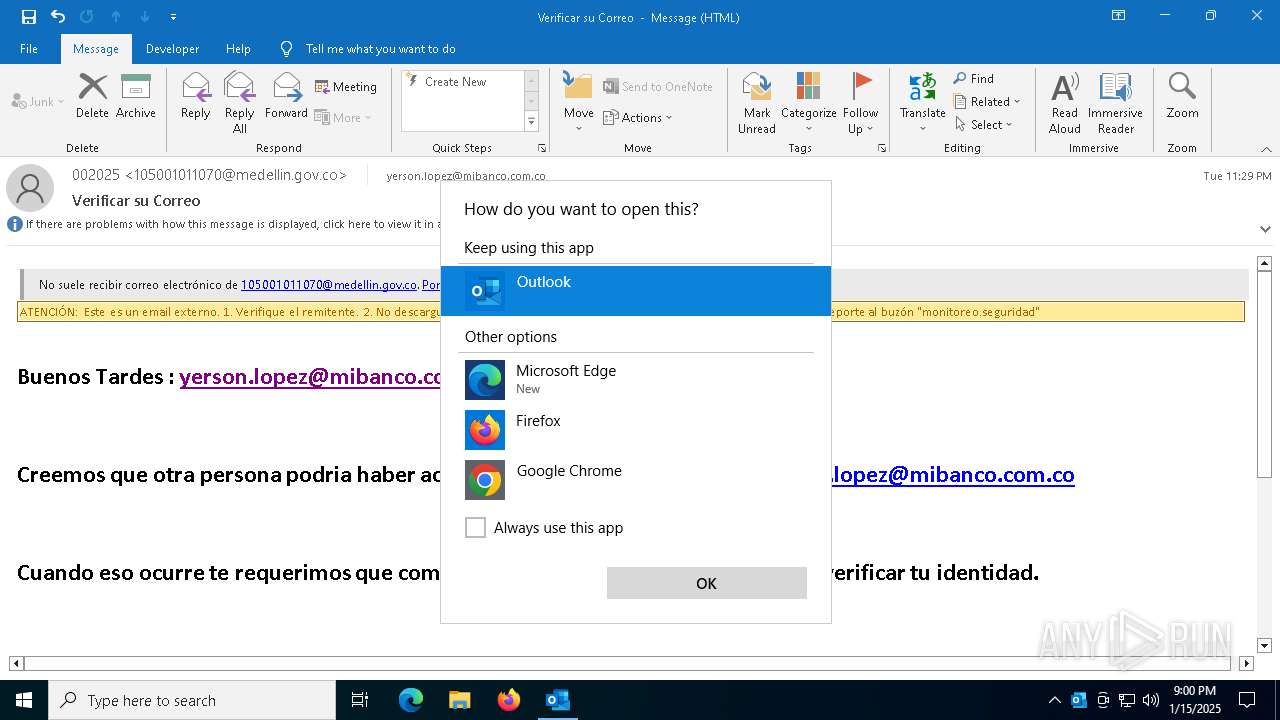Forward the message
The height and width of the screenshot is (720, 1280).
pos(286,96)
